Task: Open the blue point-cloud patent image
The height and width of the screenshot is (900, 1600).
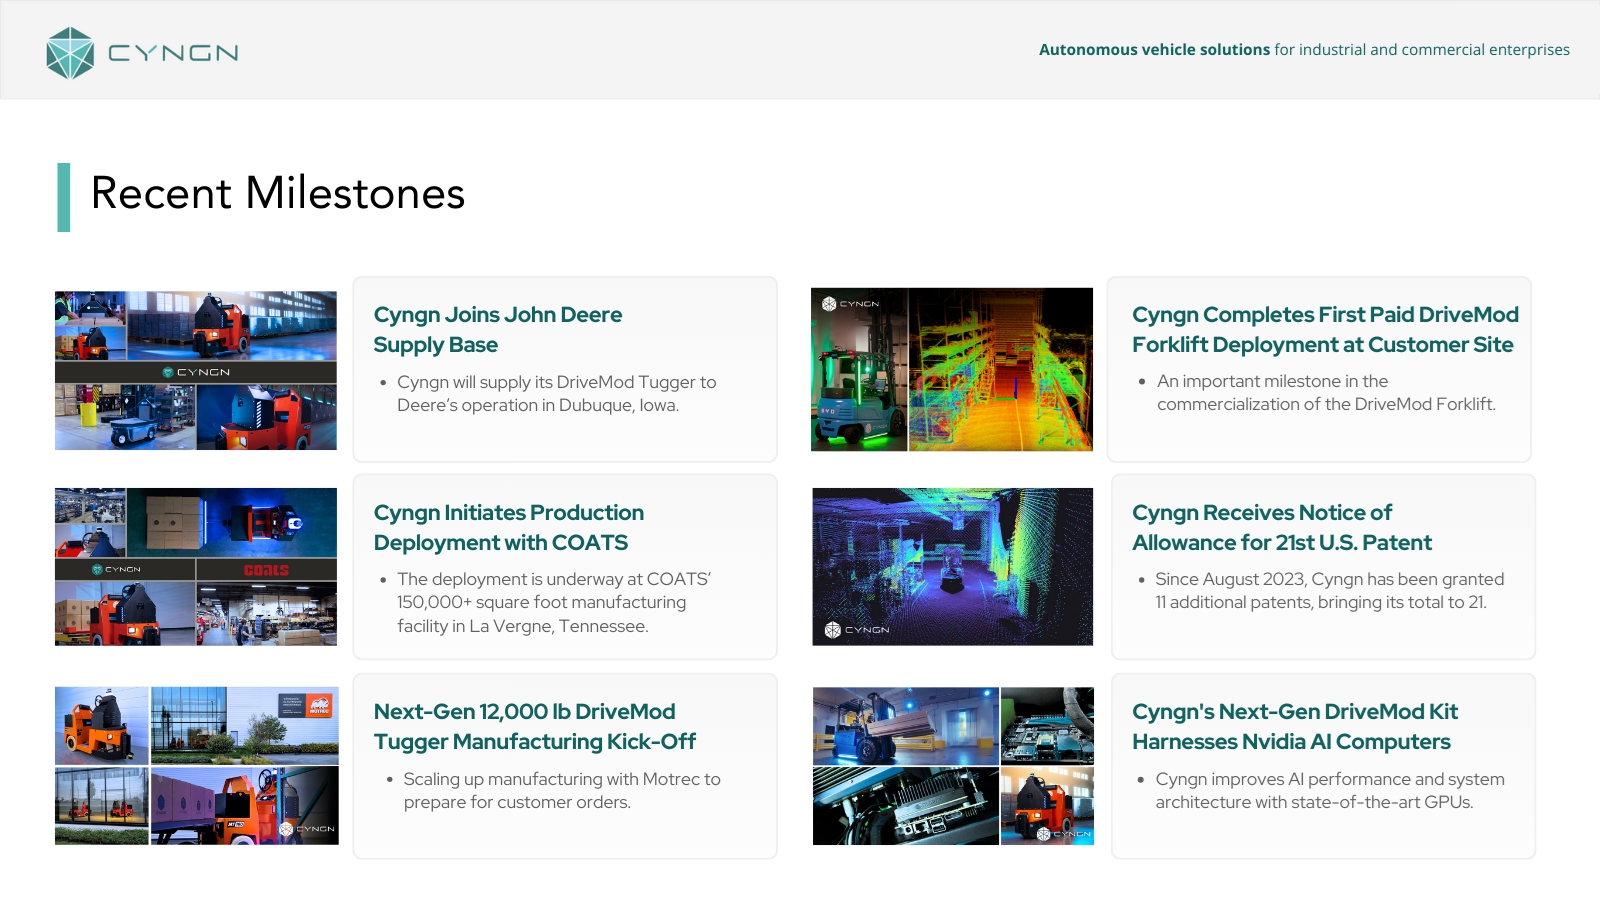Action: coord(952,567)
